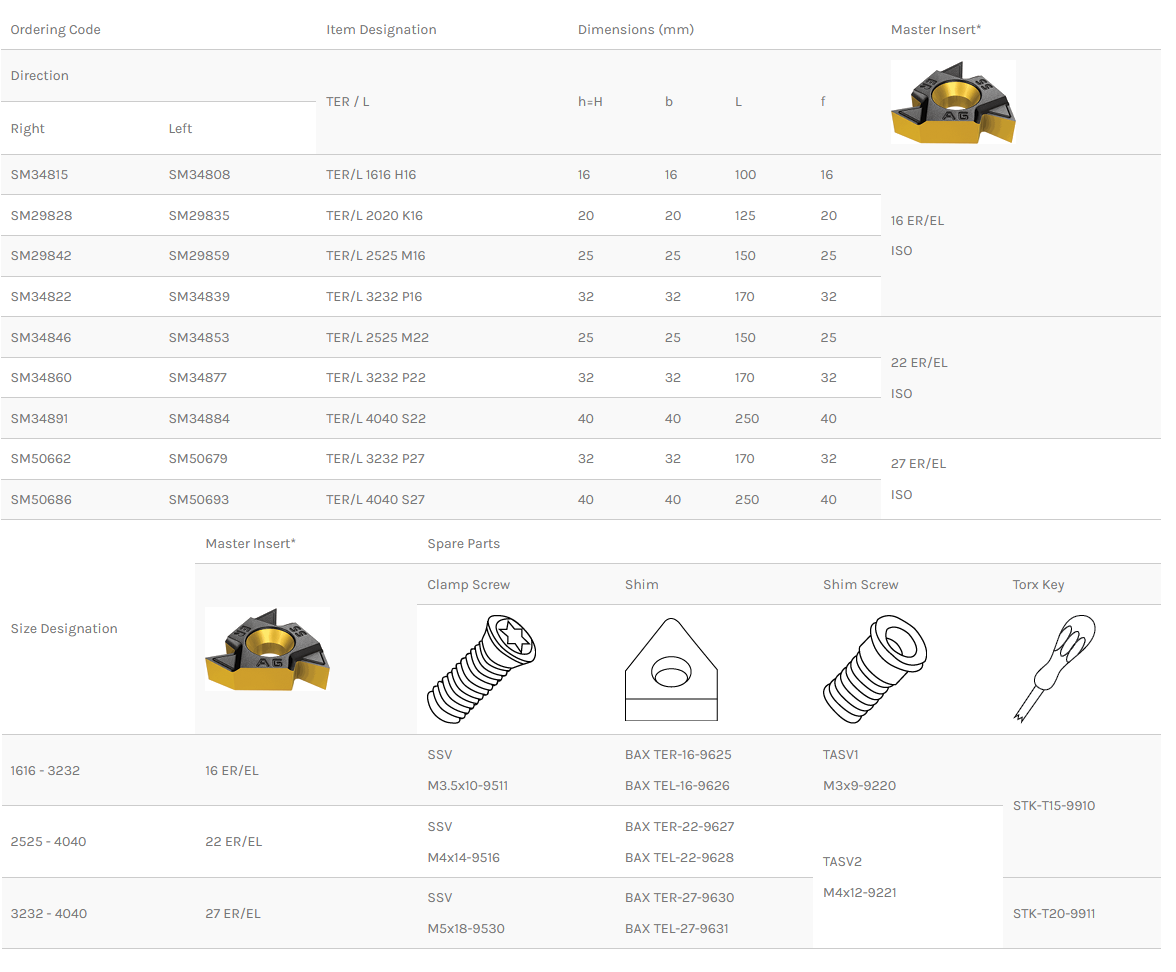The width and height of the screenshot is (1176, 972).
Task: Open the Master Insert photo in top table
Action: pos(953,102)
